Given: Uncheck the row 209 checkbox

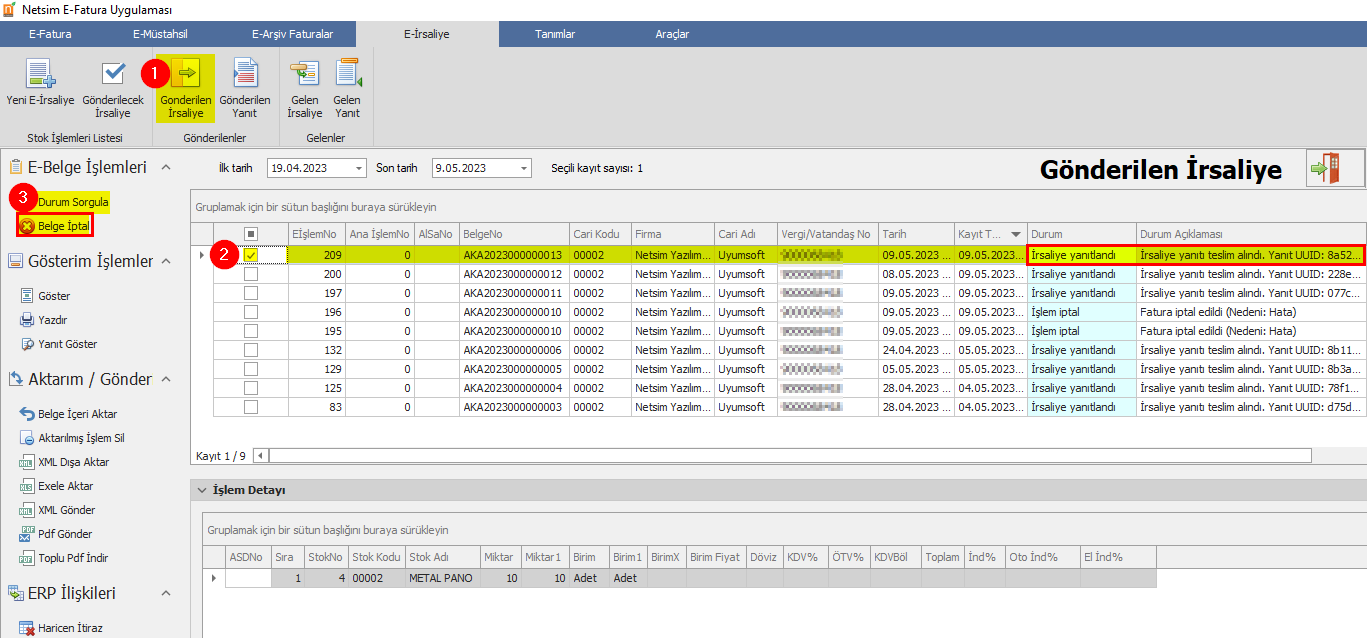Looking at the screenshot, I should coord(251,255).
